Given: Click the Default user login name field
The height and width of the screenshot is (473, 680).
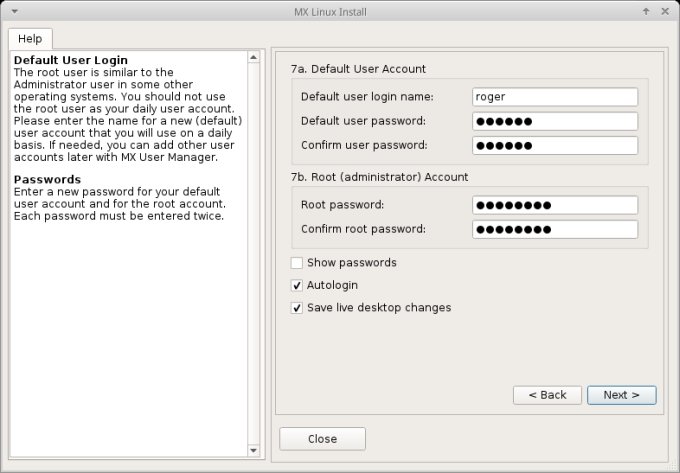Looking at the screenshot, I should [x=555, y=97].
